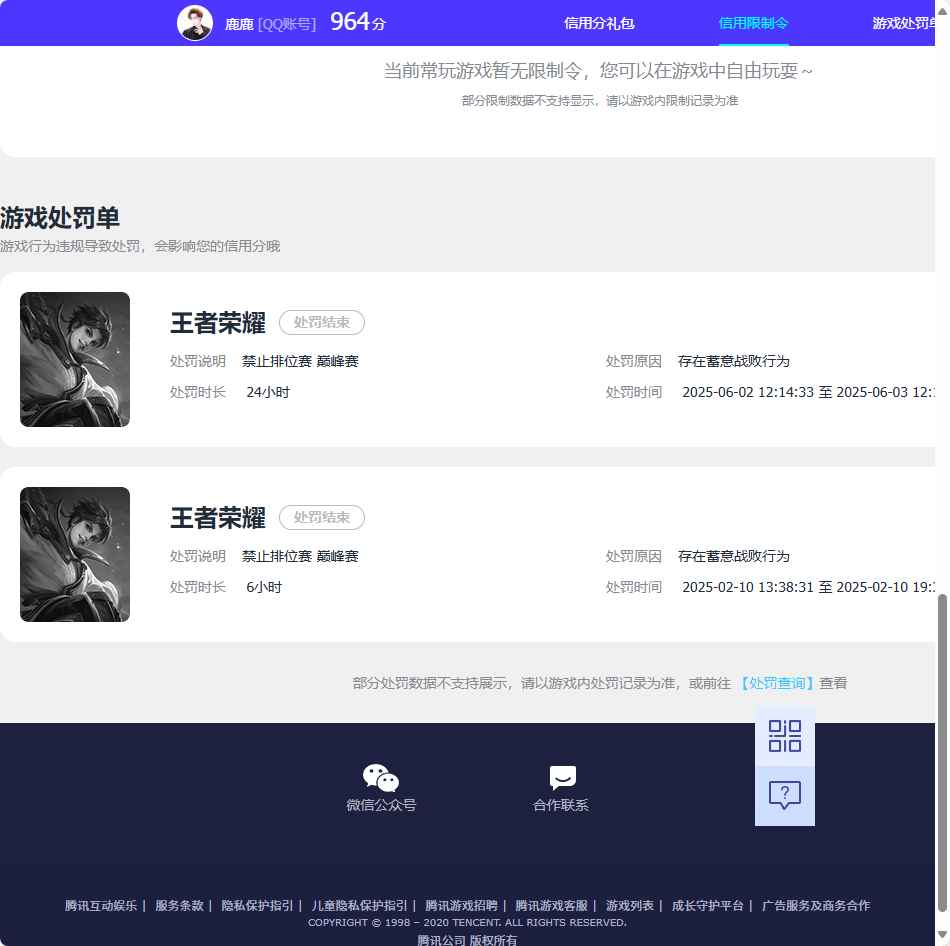950x946 pixels.
Task: Open hero thumbnail of the 24小时 punishment
Action: coord(75,359)
